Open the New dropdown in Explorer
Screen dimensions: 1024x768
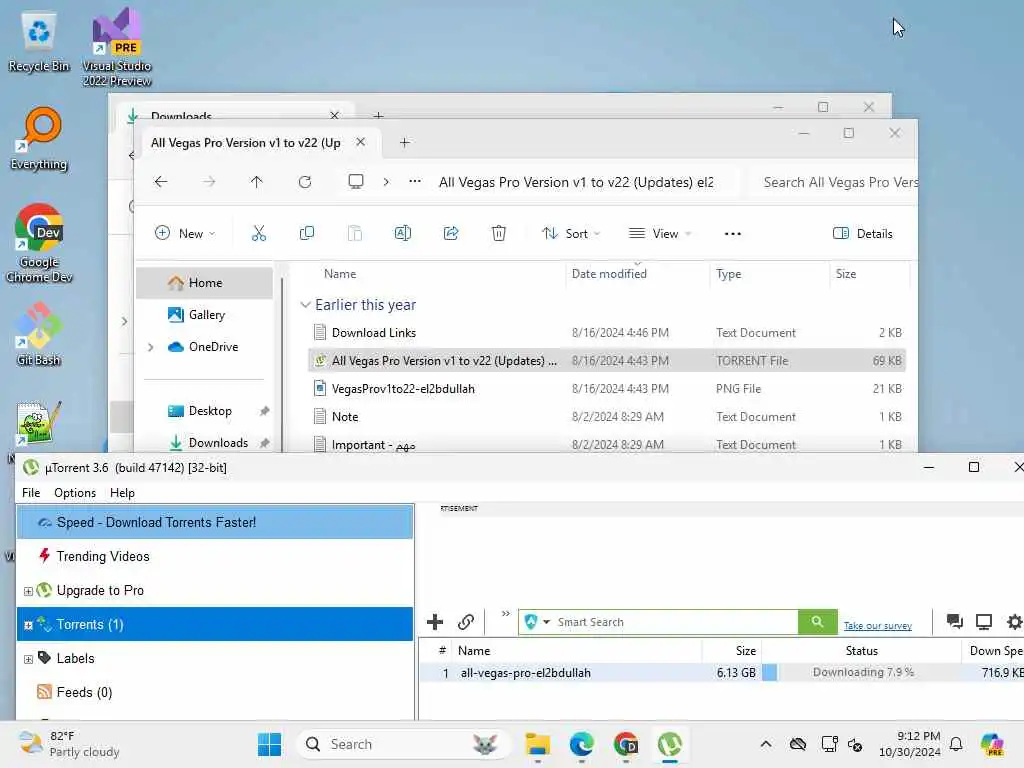pyautogui.click(x=185, y=233)
